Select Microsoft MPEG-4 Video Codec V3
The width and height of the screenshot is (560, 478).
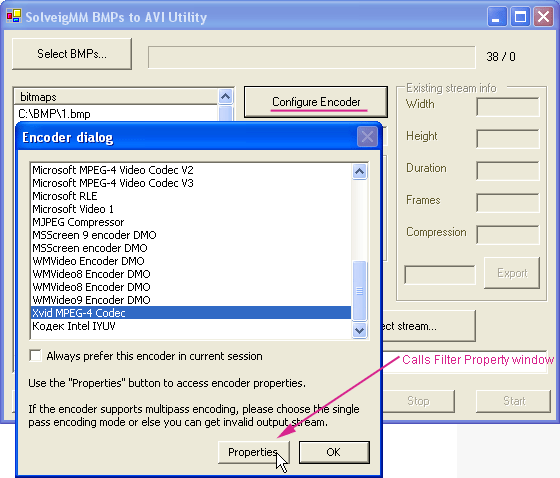191,183
